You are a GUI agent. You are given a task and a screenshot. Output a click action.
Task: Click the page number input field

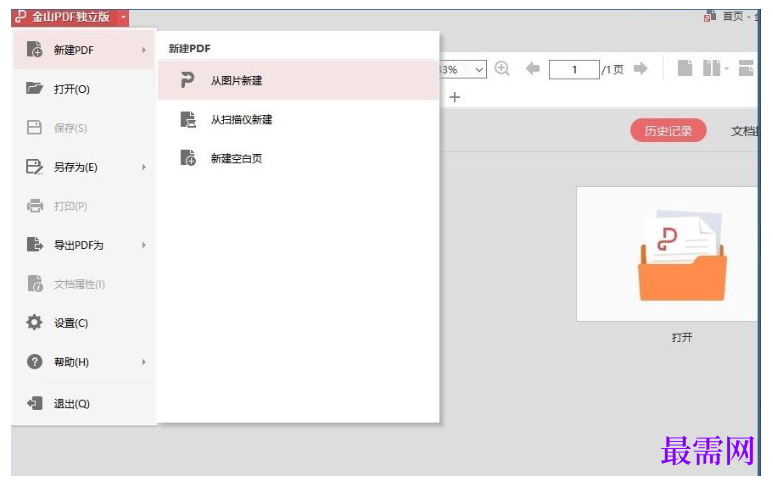point(574,69)
